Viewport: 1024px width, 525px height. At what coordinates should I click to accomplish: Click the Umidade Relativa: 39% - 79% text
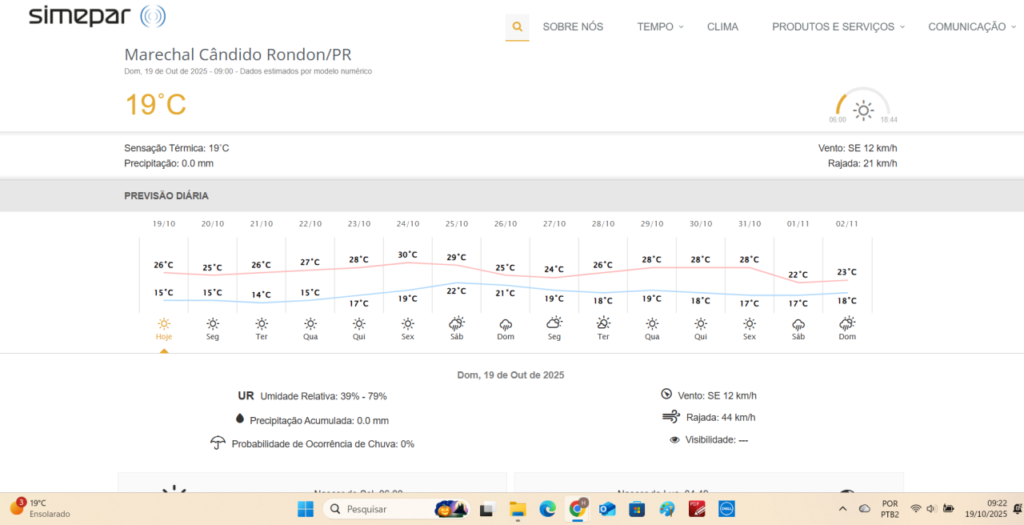323,396
